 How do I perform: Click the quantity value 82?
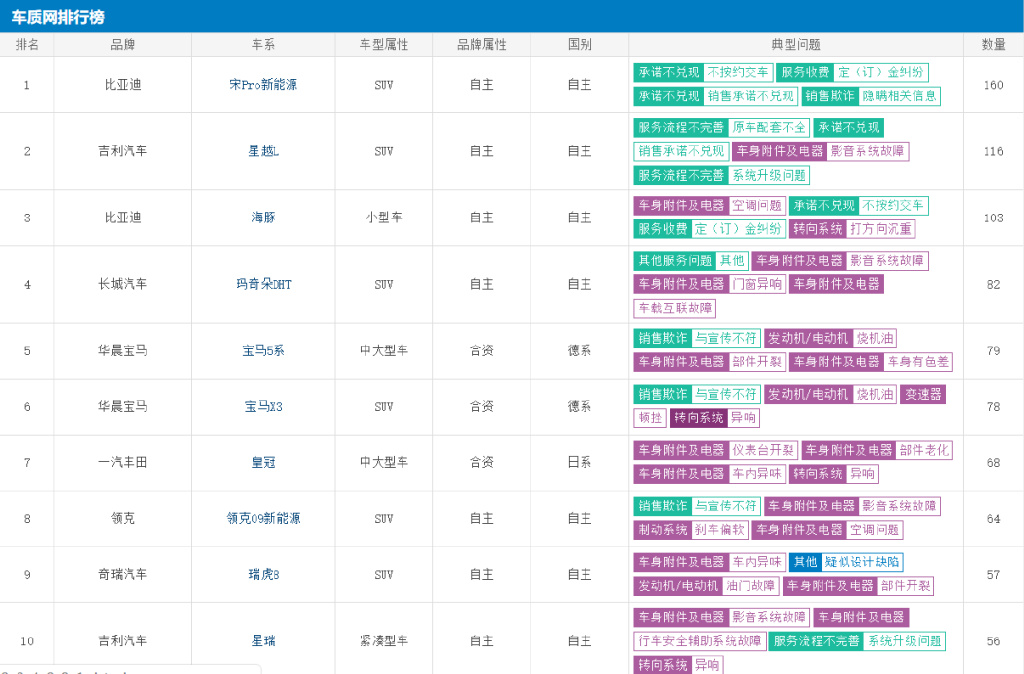click(x=993, y=284)
